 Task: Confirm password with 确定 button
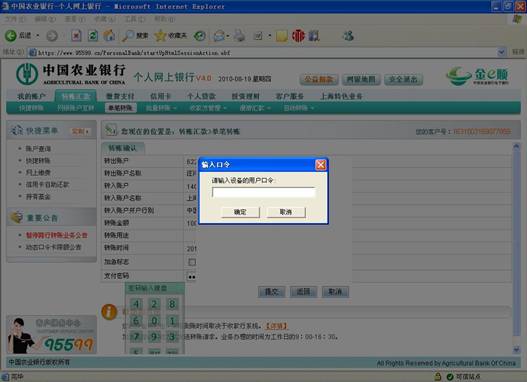(240, 212)
